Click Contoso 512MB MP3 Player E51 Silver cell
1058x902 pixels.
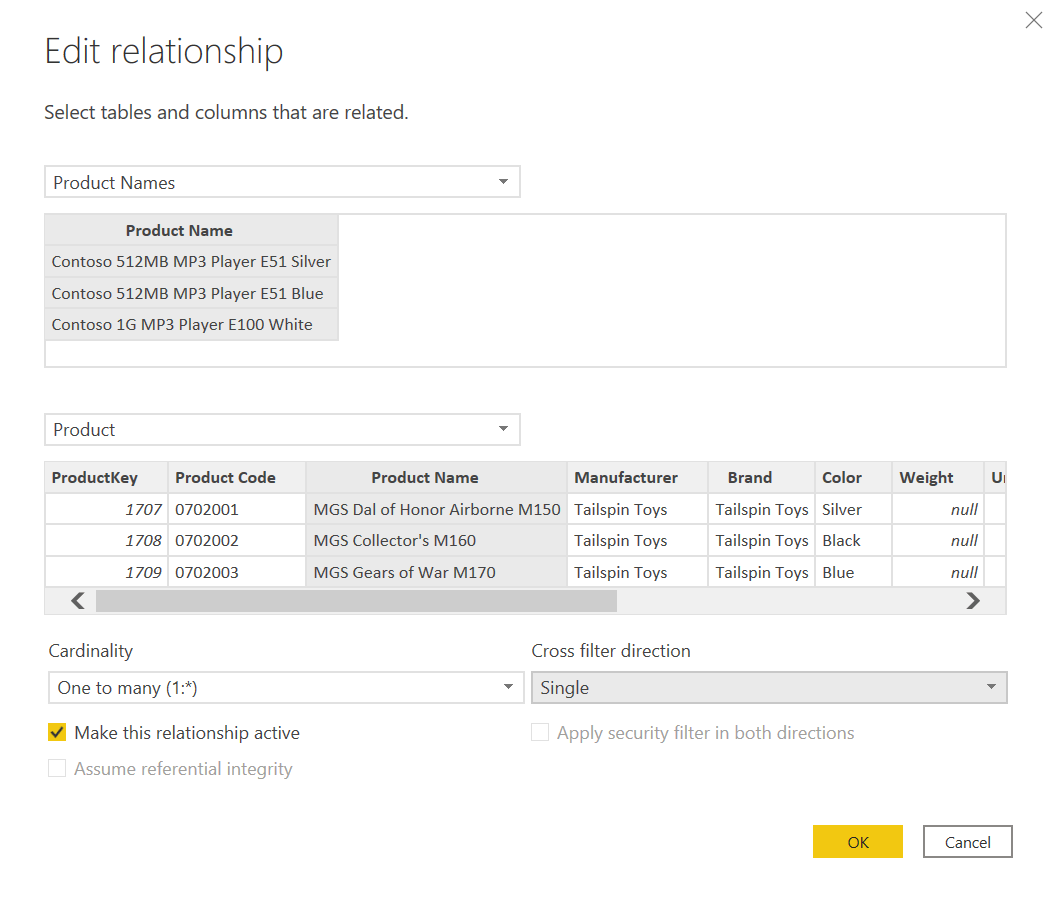191,262
